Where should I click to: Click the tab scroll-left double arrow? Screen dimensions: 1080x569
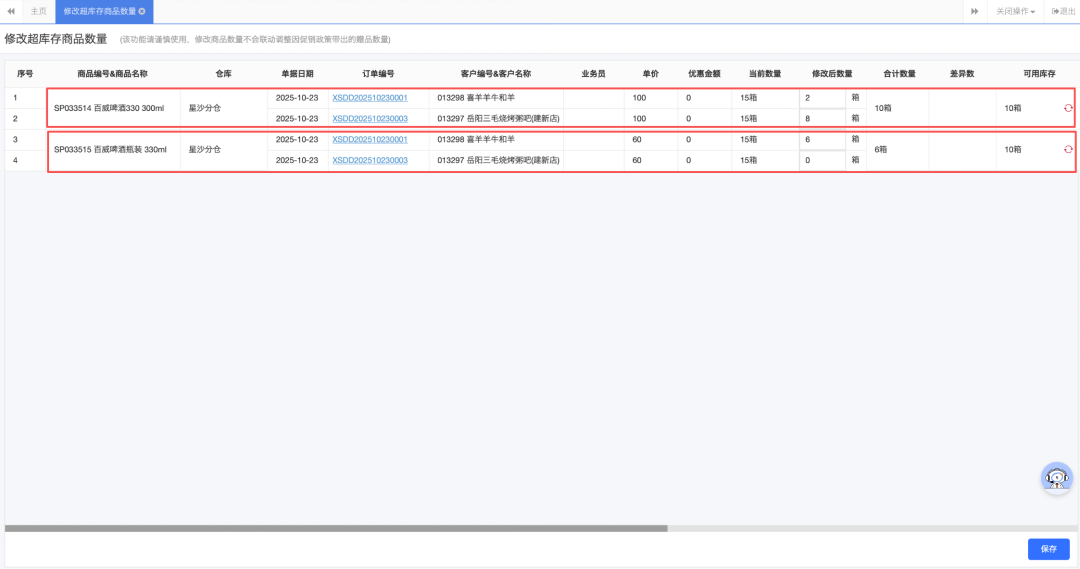click(x=11, y=11)
